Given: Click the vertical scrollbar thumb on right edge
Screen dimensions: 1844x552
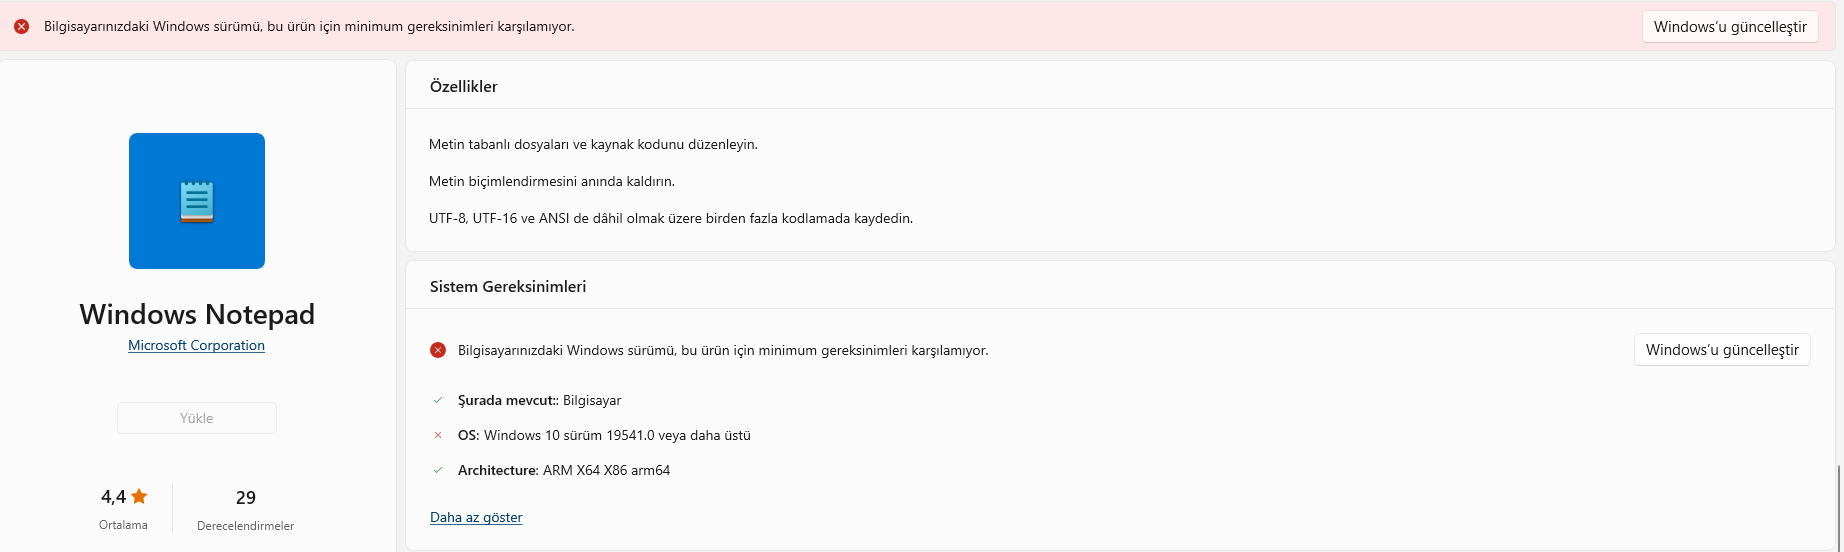Looking at the screenshot, I should 1838,507.
